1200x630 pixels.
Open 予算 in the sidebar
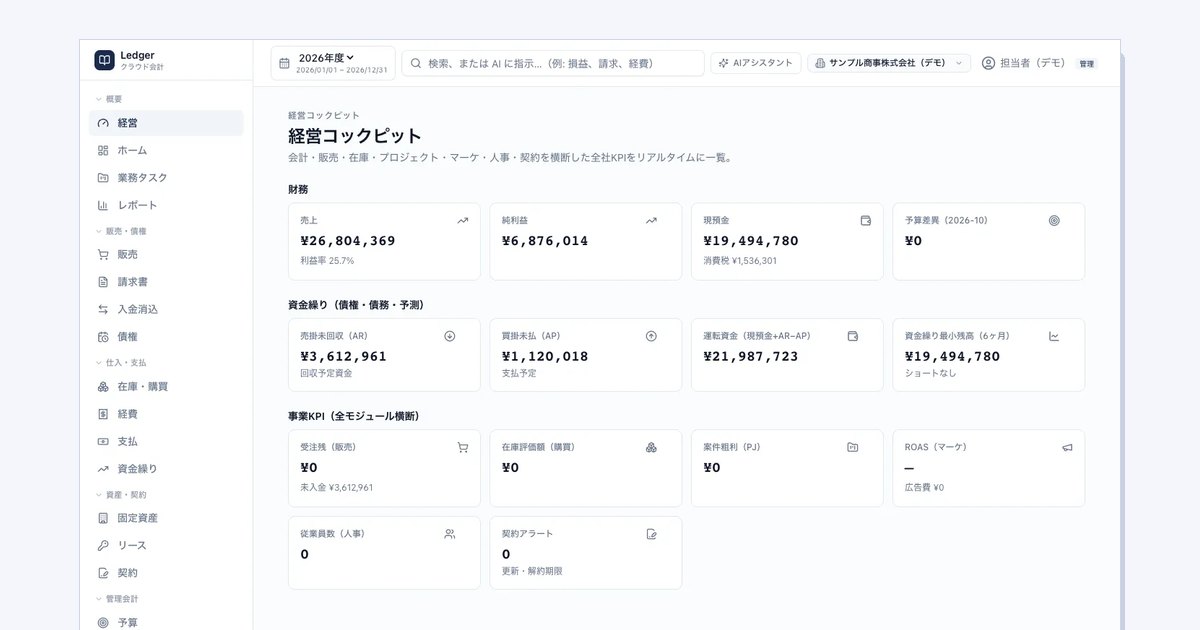(166, 622)
